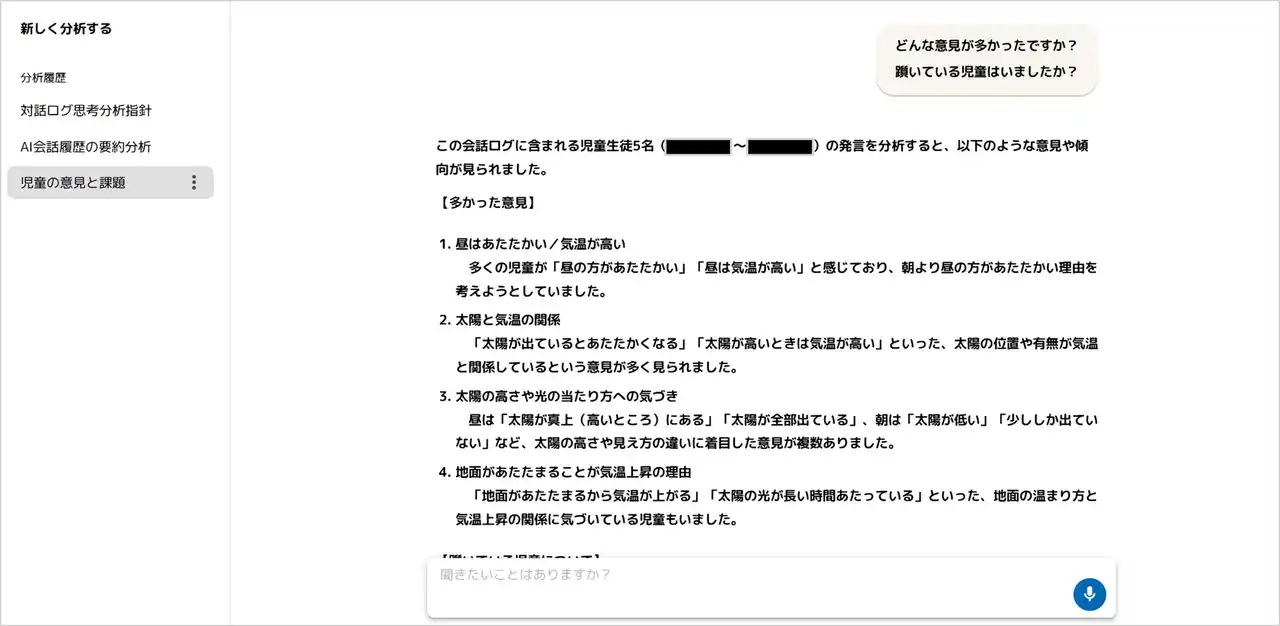Click the heading 太陽と気温の関係
The image size is (1280, 626).
pyautogui.click(x=508, y=320)
